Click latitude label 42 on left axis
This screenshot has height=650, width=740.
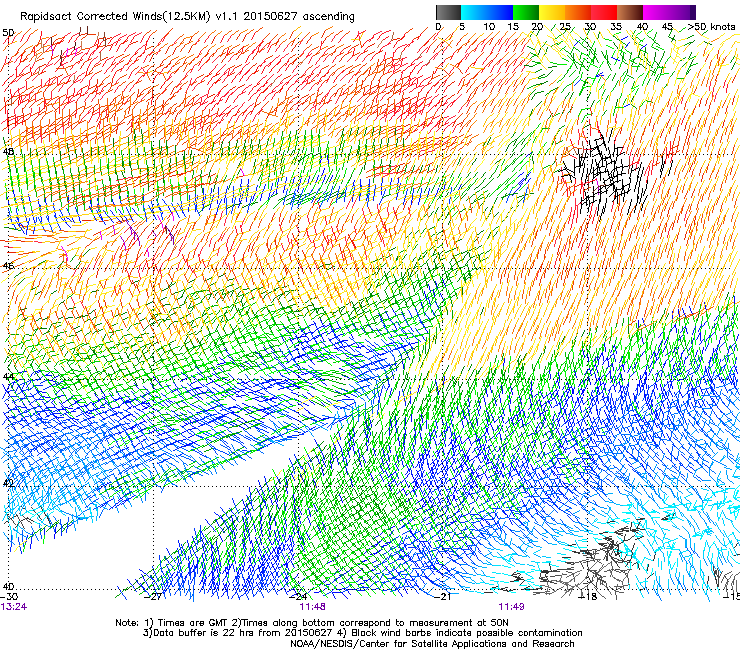pyautogui.click(x=8, y=483)
